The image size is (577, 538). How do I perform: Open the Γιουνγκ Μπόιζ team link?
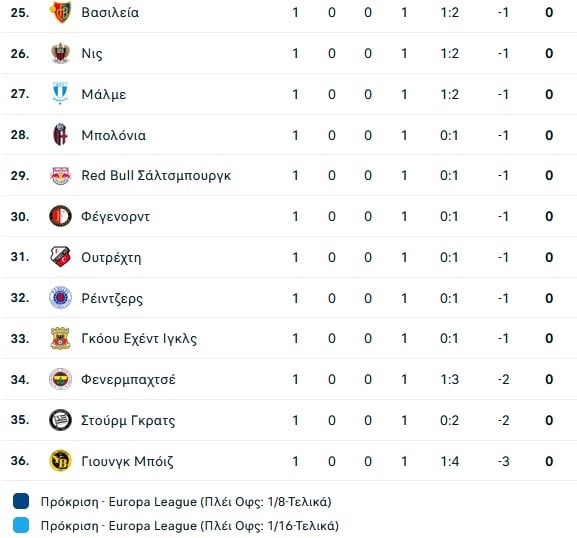pos(127,461)
